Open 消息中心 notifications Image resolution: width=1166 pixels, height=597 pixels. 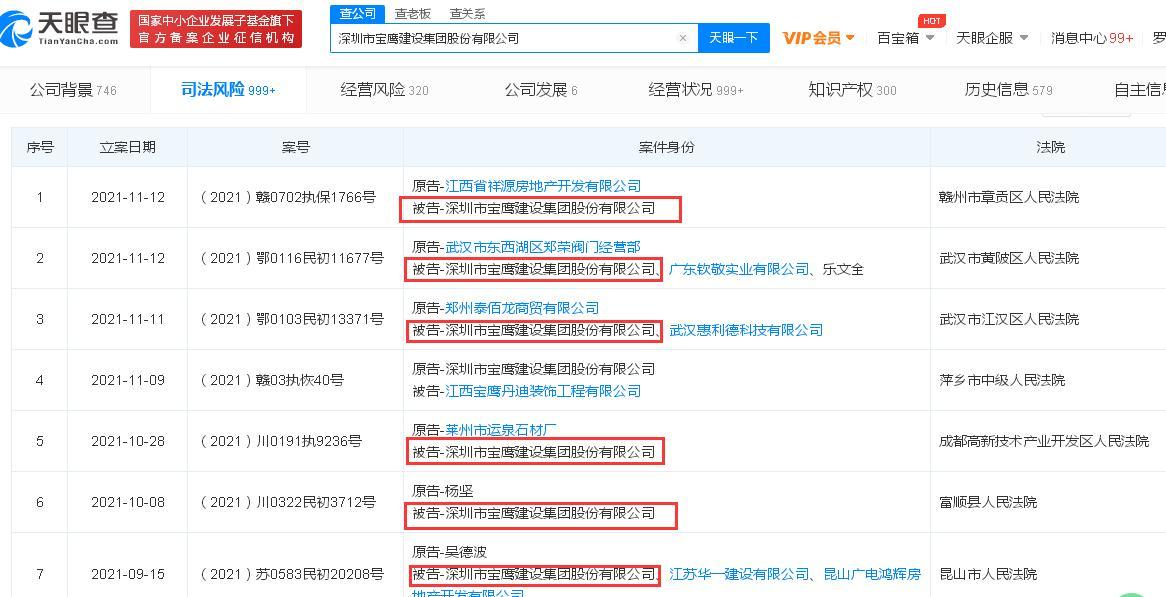tap(1092, 38)
